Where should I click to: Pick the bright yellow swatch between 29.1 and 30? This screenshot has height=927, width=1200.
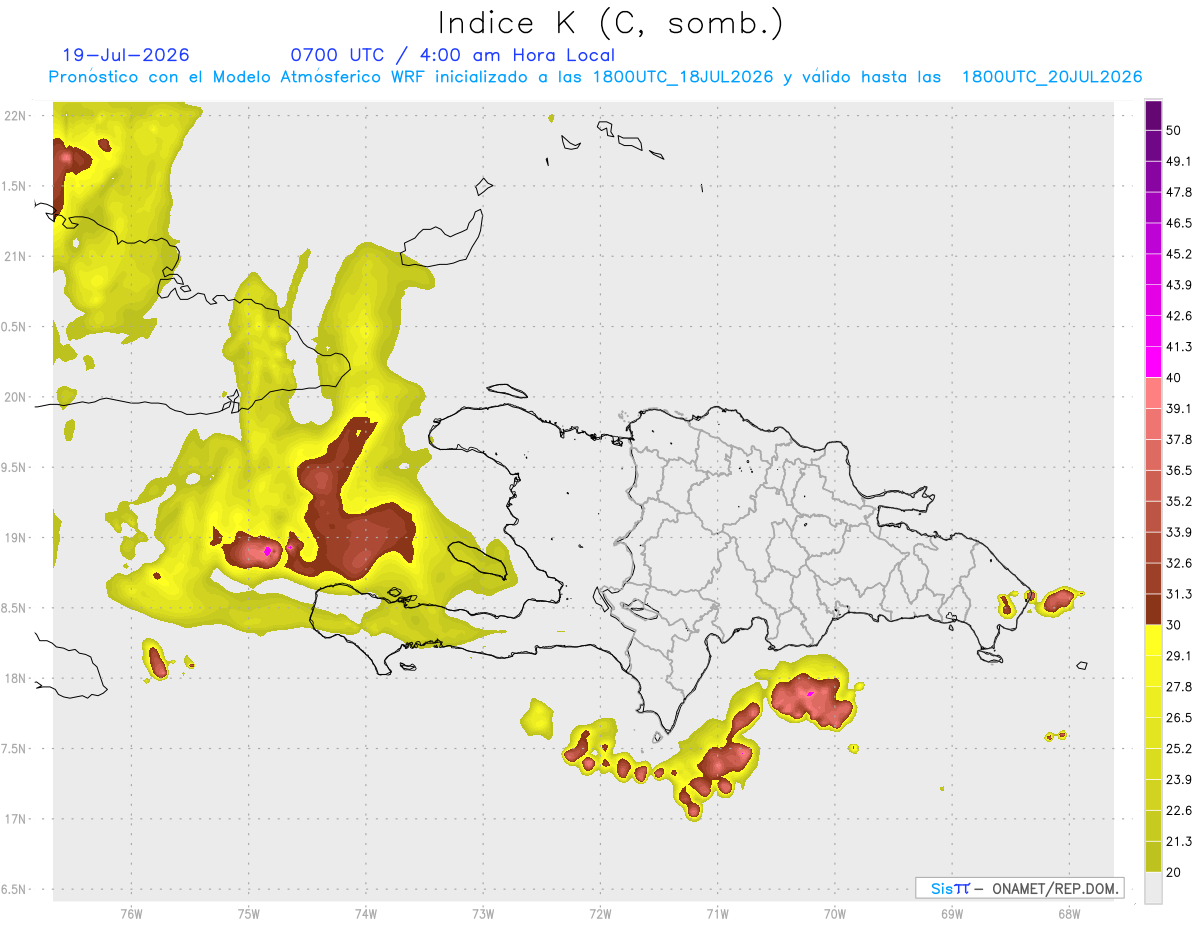pos(1153,640)
